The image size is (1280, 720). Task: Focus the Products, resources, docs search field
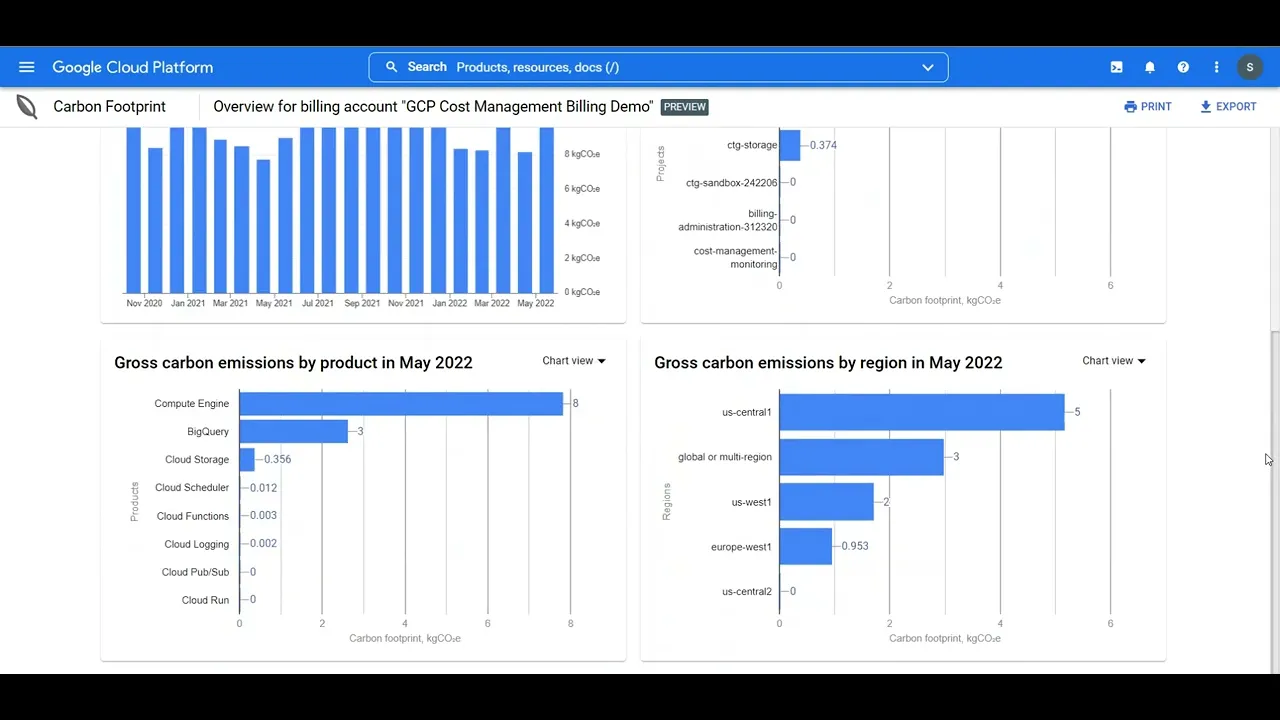click(x=658, y=67)
